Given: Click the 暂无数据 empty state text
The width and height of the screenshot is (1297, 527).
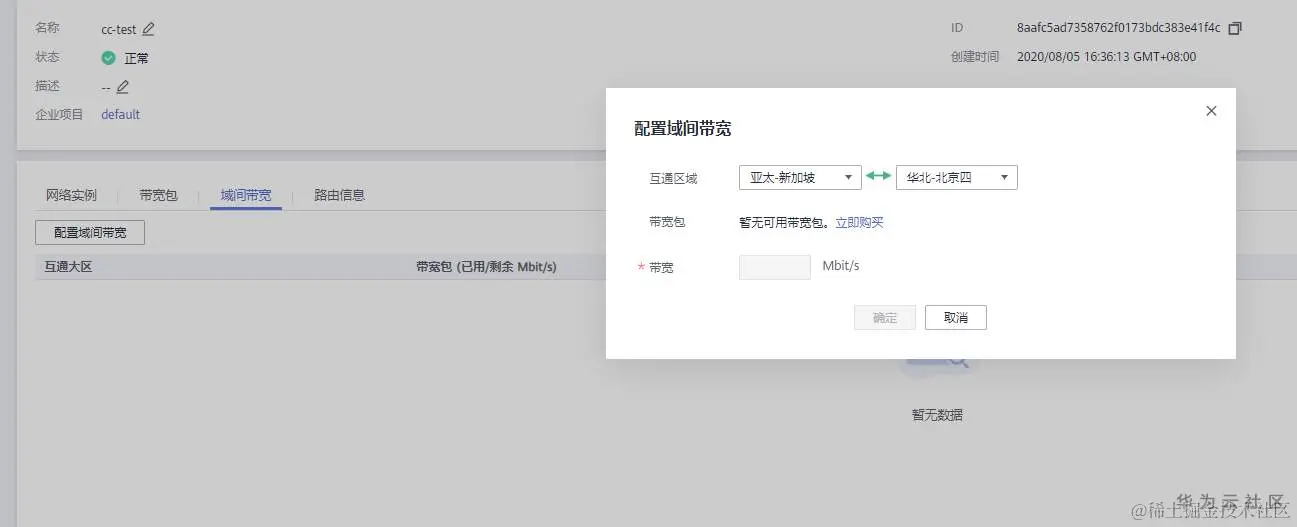Looking at the screenshot, I should coord(937,415).
